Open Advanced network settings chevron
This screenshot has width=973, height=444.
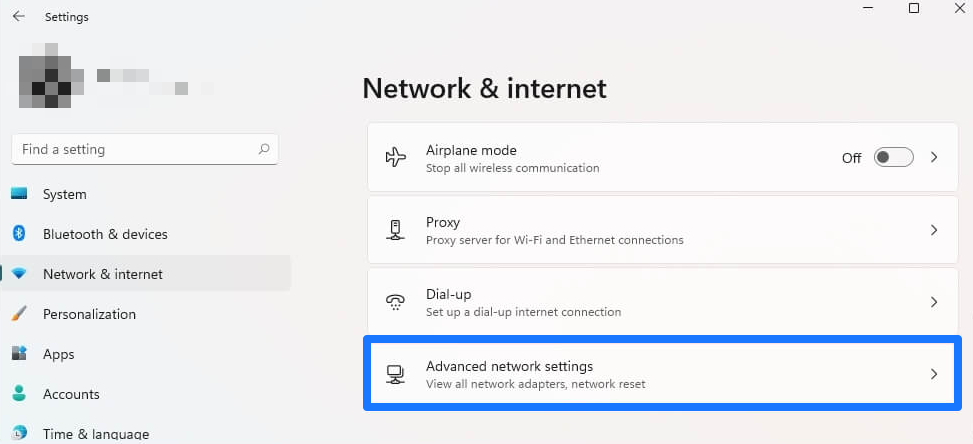[x=933, y=374]
